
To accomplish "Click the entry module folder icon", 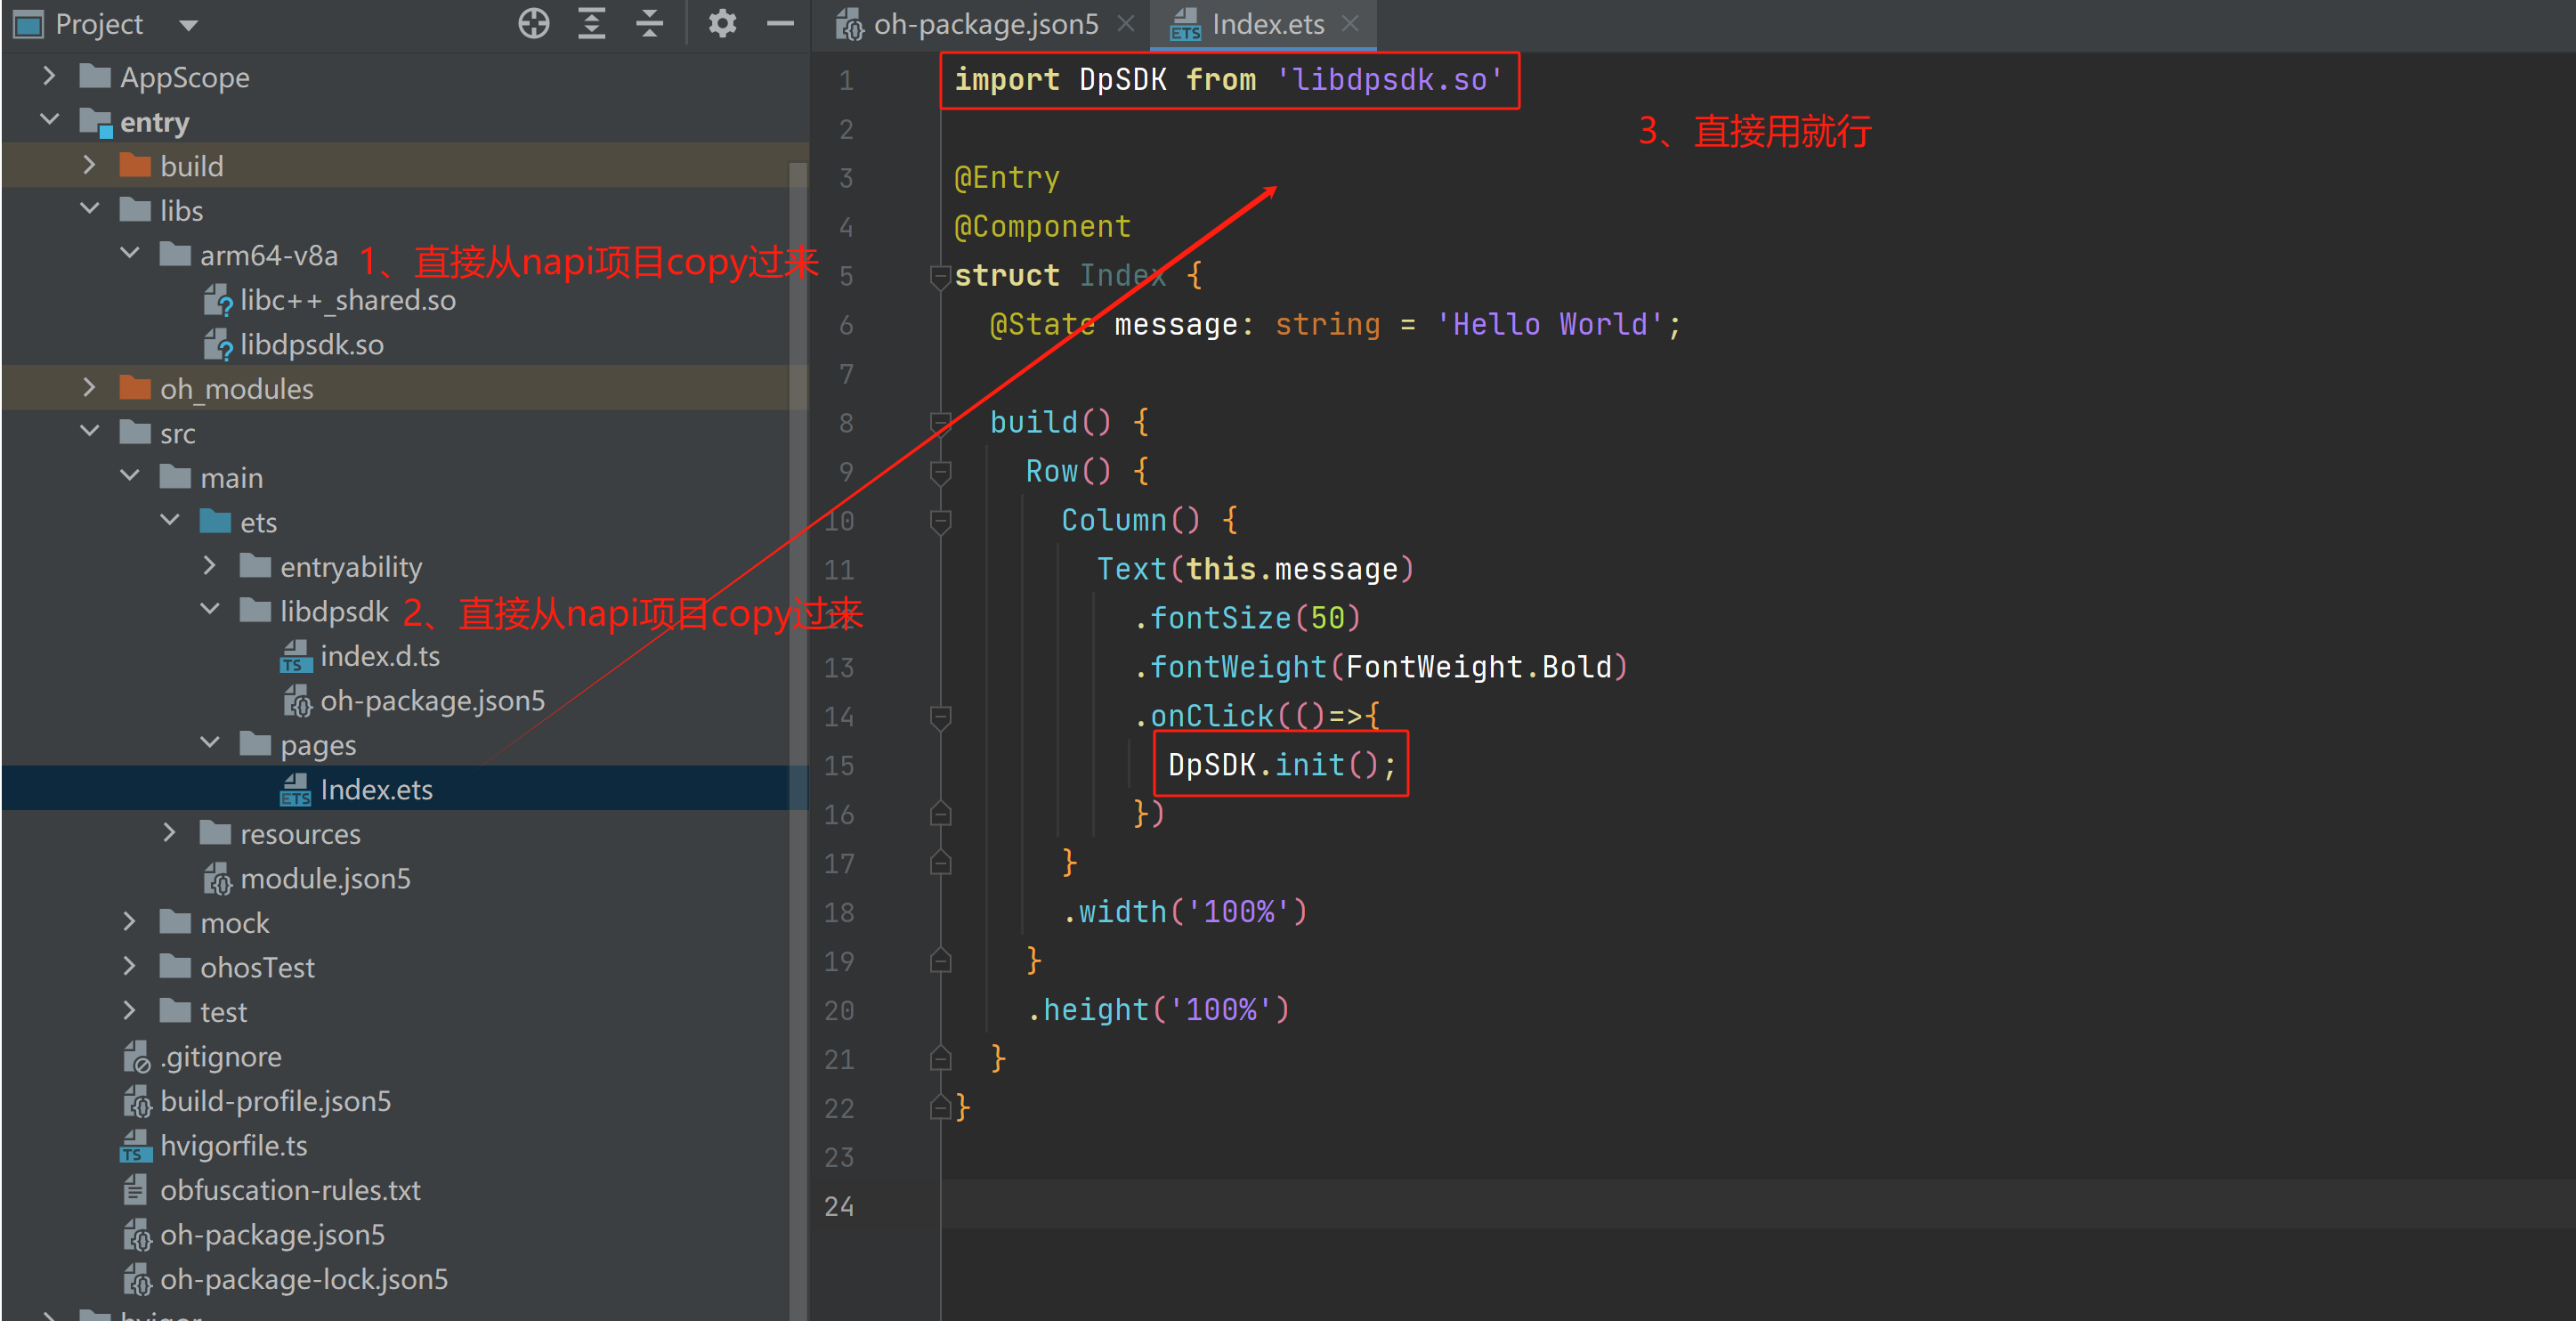I will 96,122.
